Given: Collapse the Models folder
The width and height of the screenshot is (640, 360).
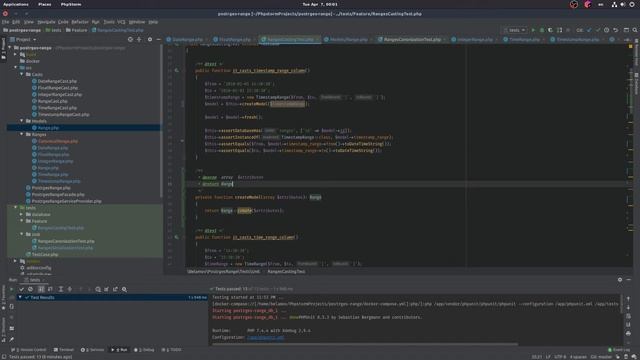Looking at the screenshot, I should coord(22,121).
